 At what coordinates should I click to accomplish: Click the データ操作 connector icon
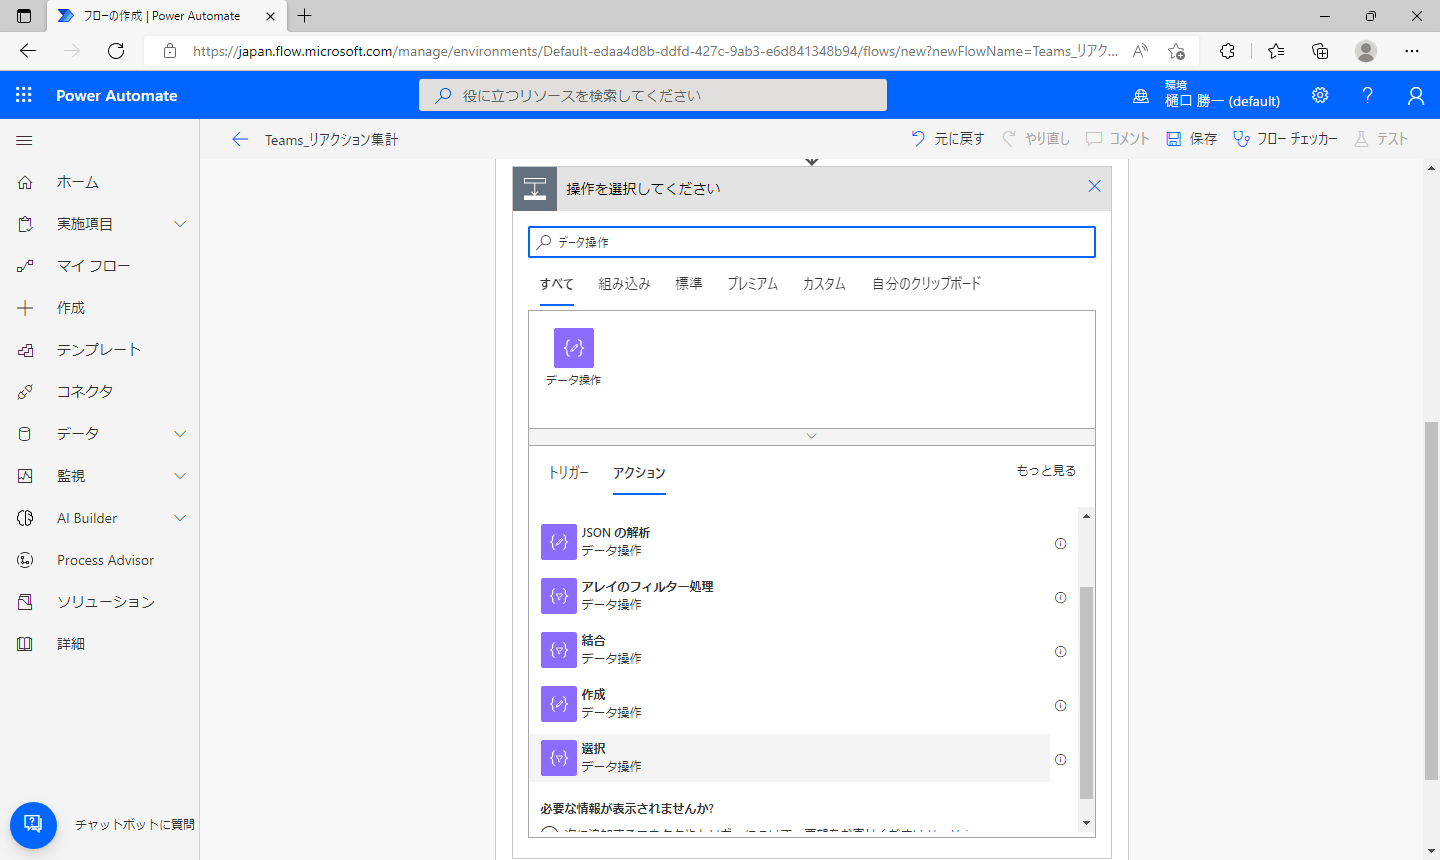pos(574,348)
